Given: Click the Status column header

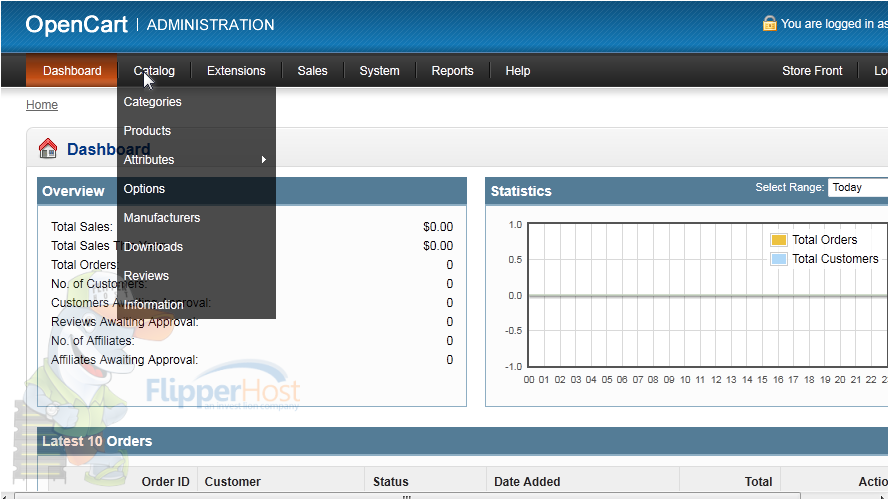Looking at the screenshot, I should click(391, 482).
